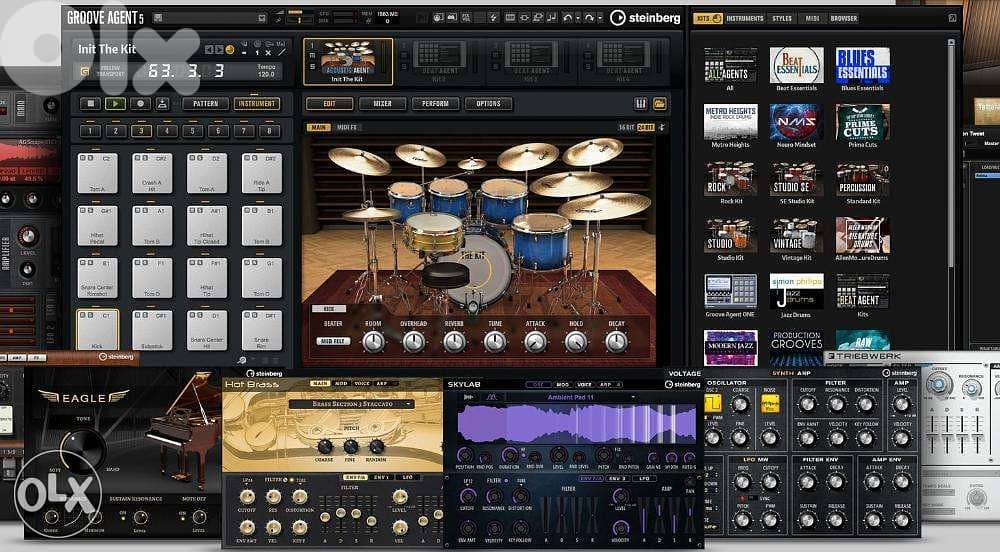Select pad group 3
The width and height of the screenshot is (1000, 552).
[x=141, y=131]
